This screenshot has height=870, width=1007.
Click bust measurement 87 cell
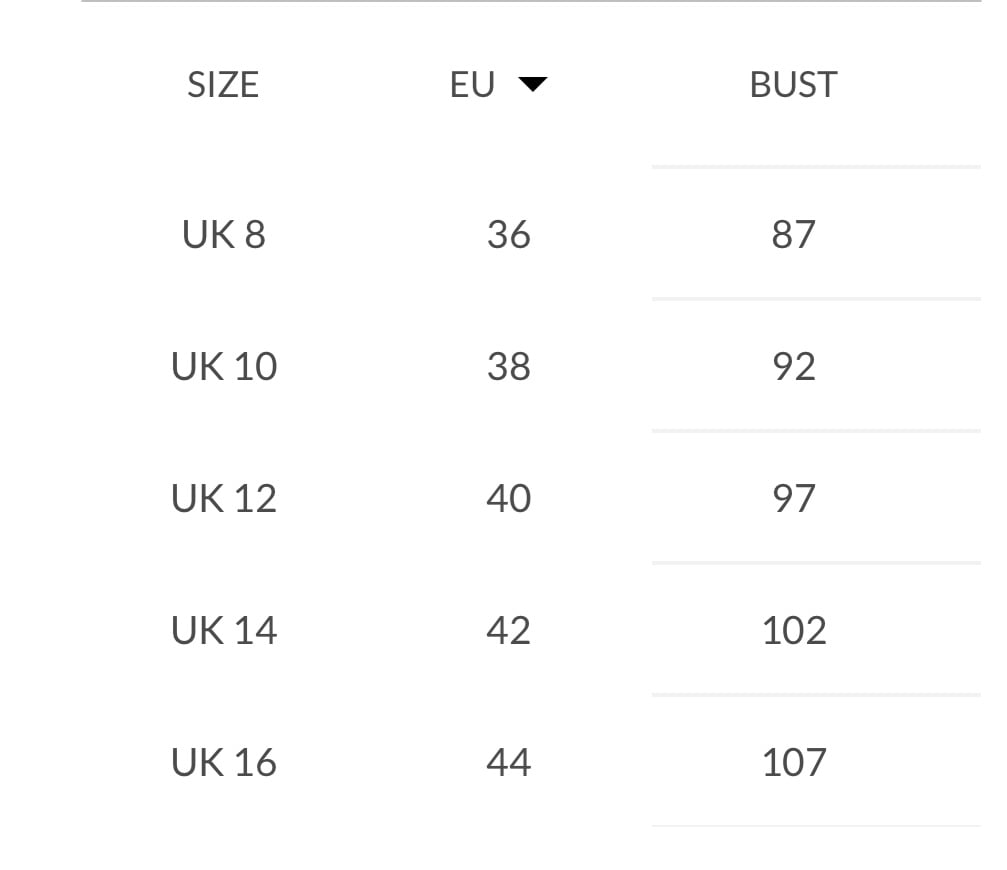[x=793, y=235]
